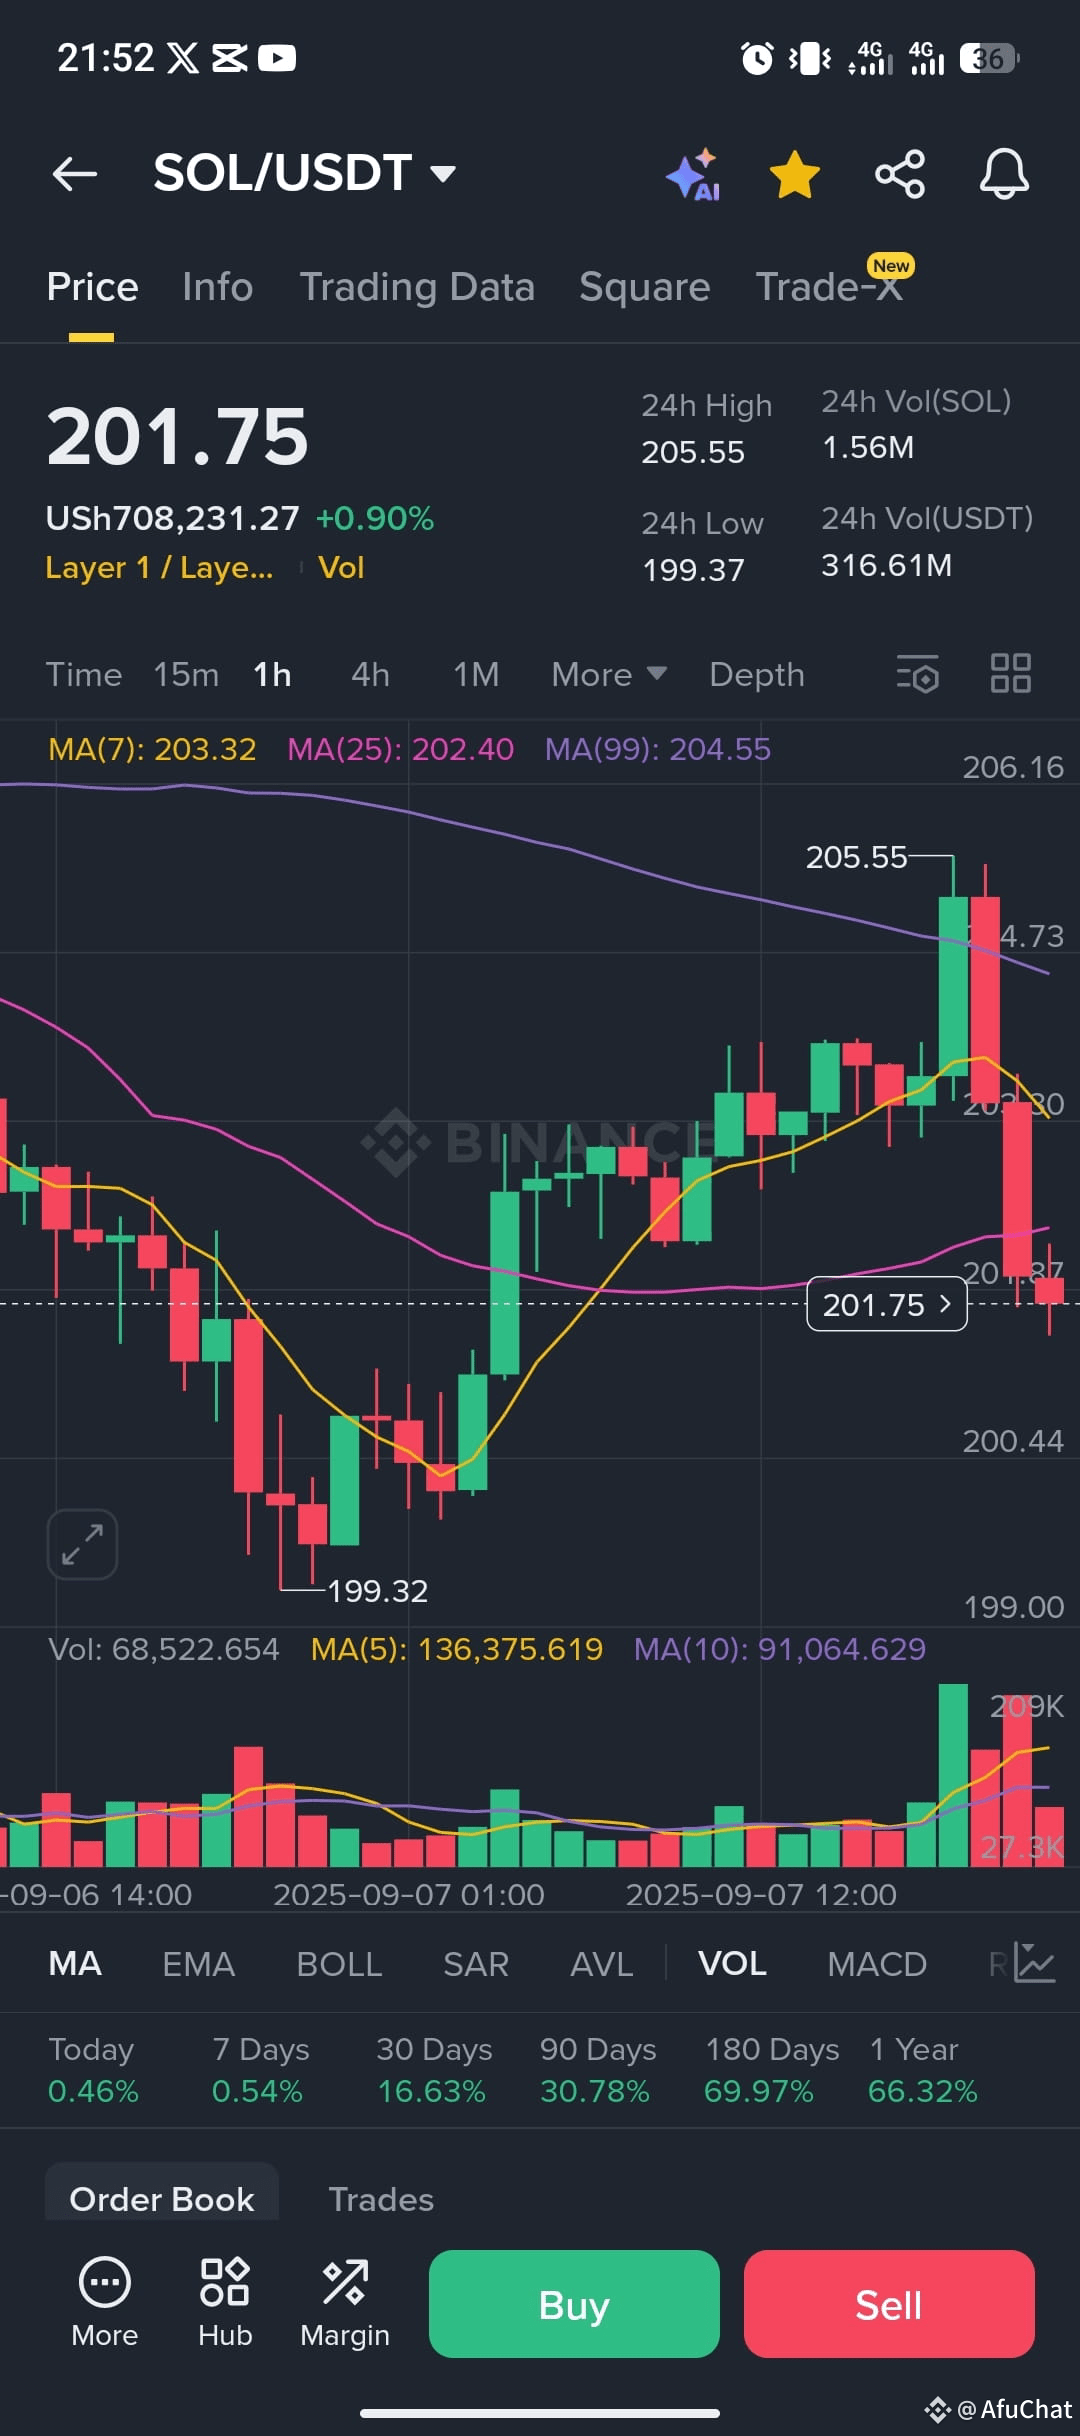
Task: Tap the 1 Year 66.32% performance
Action: pyautogui.click(x=922, y=2070)
